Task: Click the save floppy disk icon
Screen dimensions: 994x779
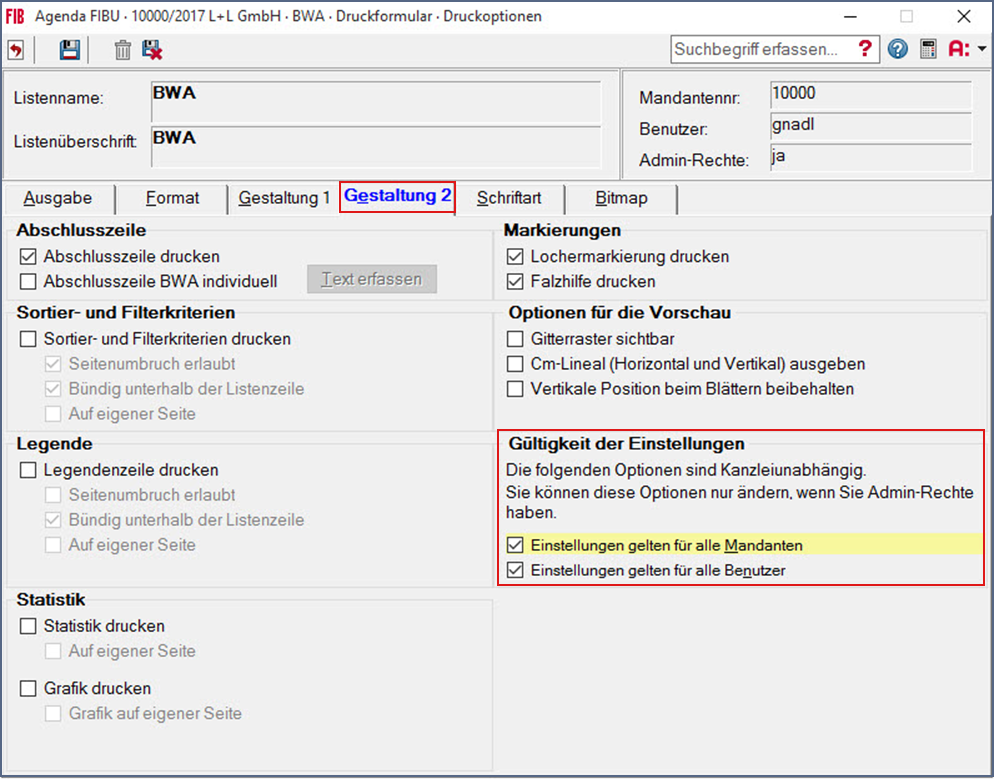Action: pos(69,49)
